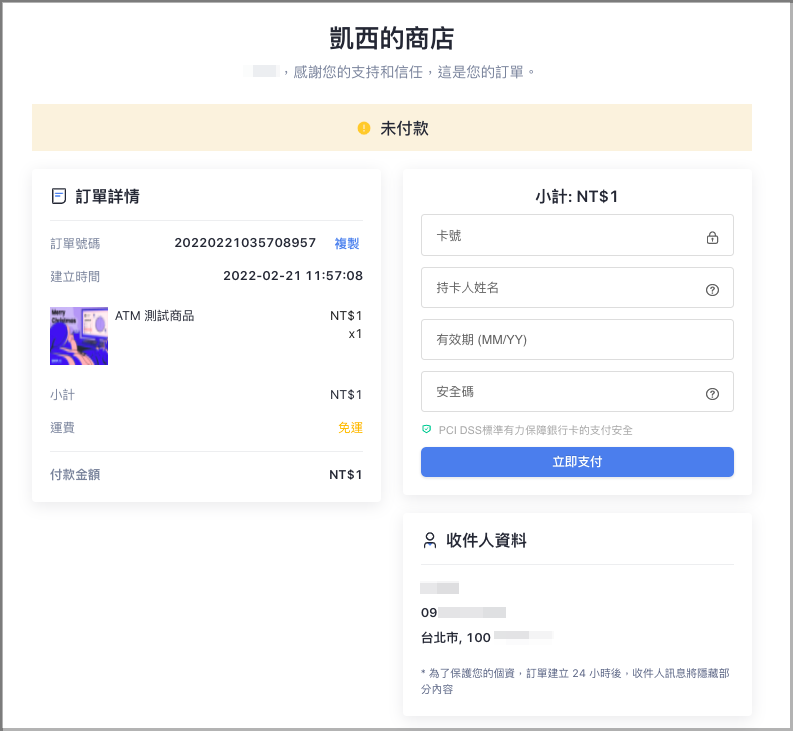Focus the 卡號 card number field

click(x=577, y=235)
